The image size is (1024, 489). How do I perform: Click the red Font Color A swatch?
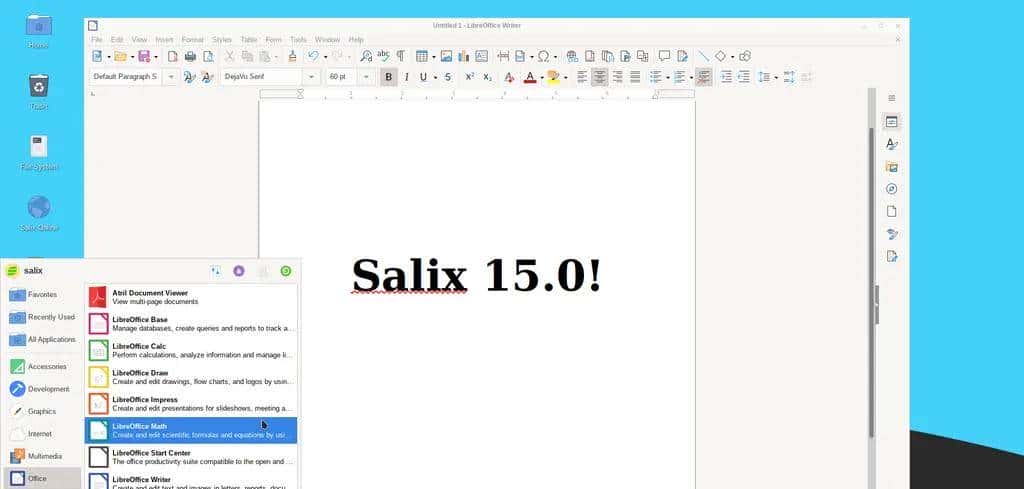click(x=530, y=77)
